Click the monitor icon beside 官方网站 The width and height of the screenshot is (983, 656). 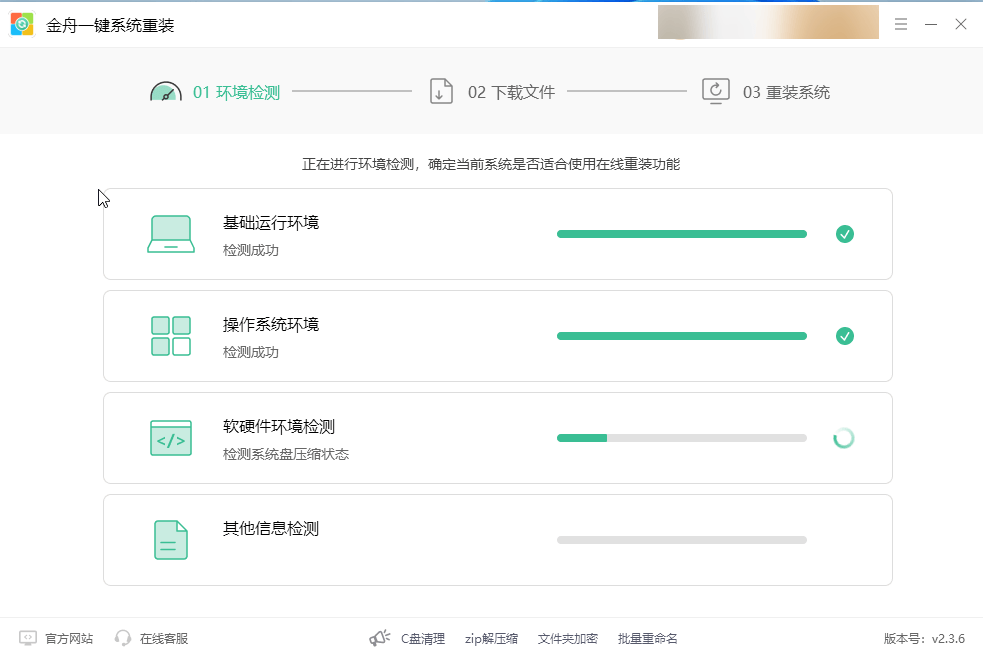(28, 638)
